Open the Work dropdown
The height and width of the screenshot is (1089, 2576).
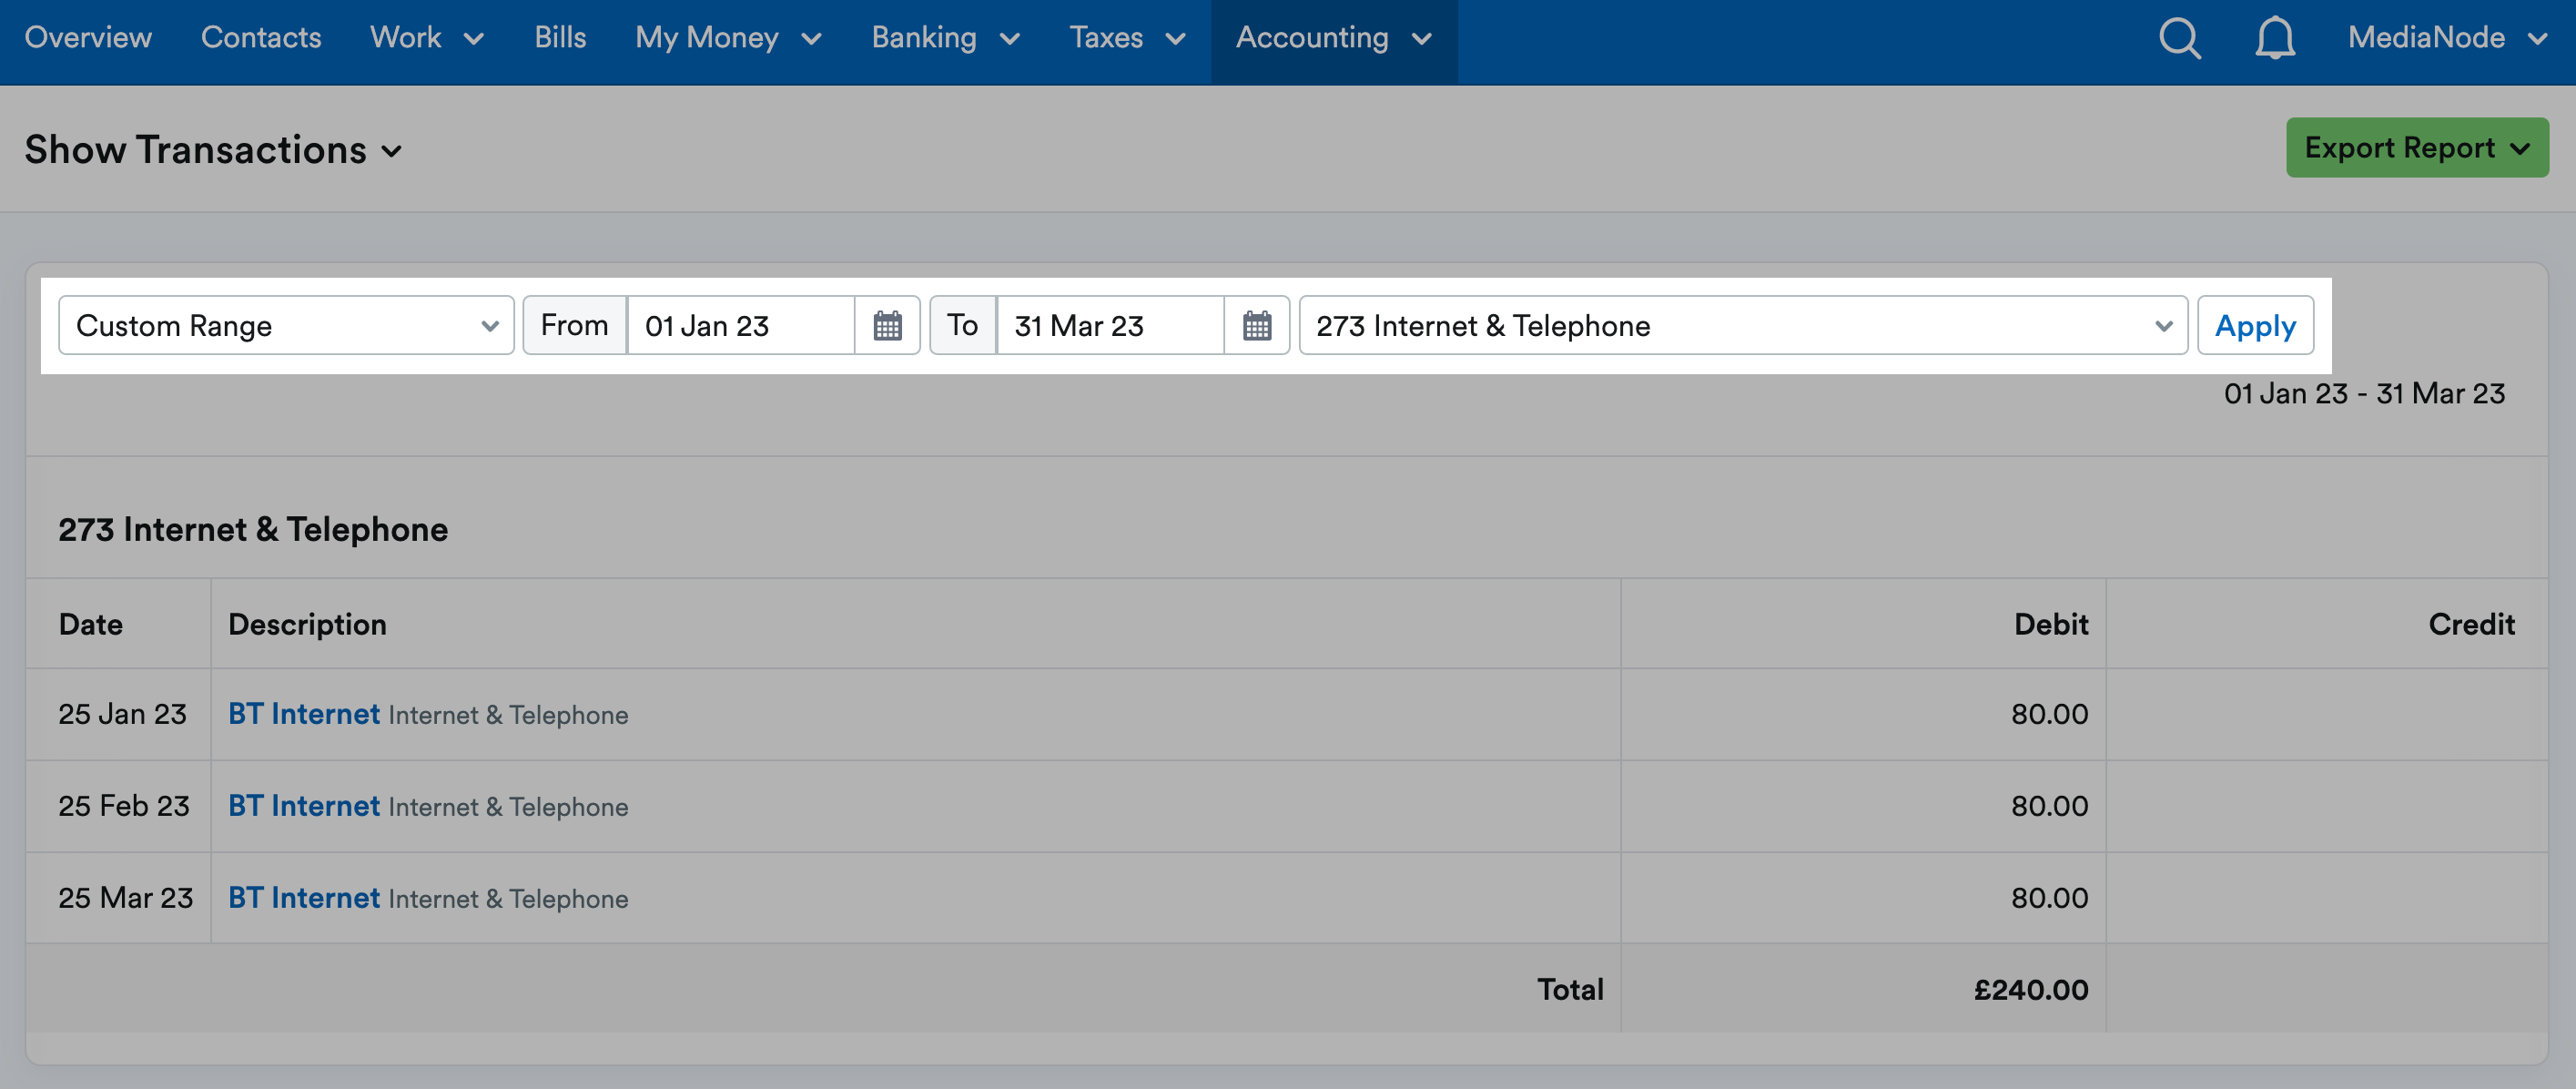(426, 38)
